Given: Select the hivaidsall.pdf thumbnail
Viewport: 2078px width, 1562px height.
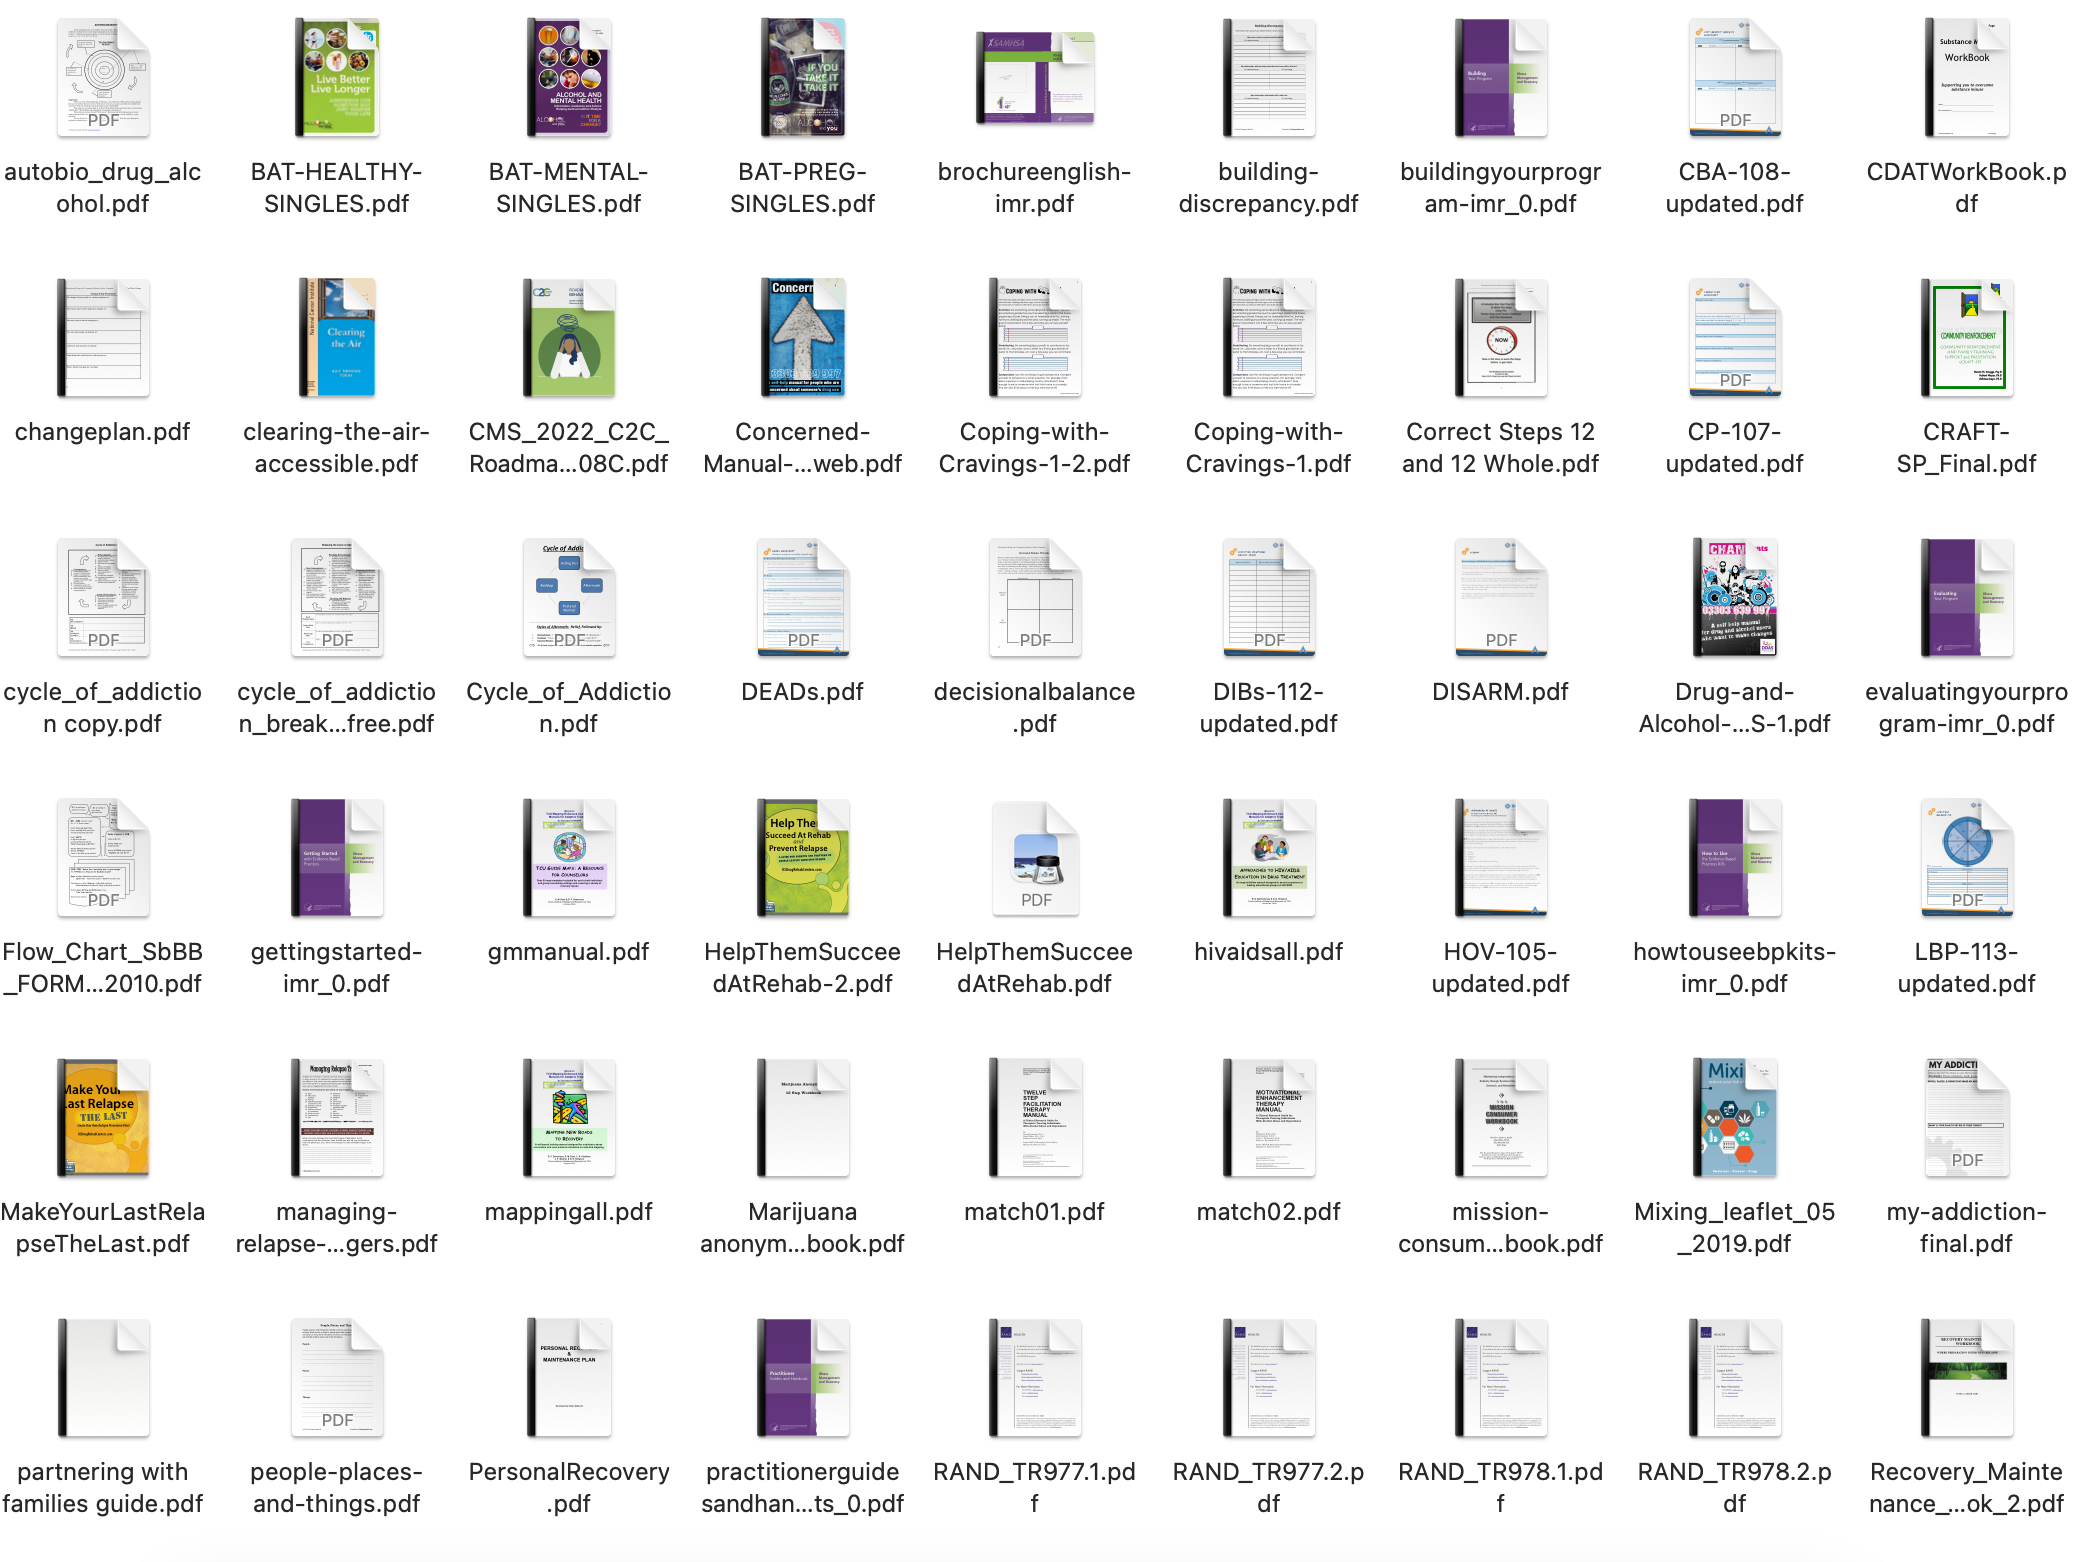Looking at the screenshot, I should (x=1268, y=858).
